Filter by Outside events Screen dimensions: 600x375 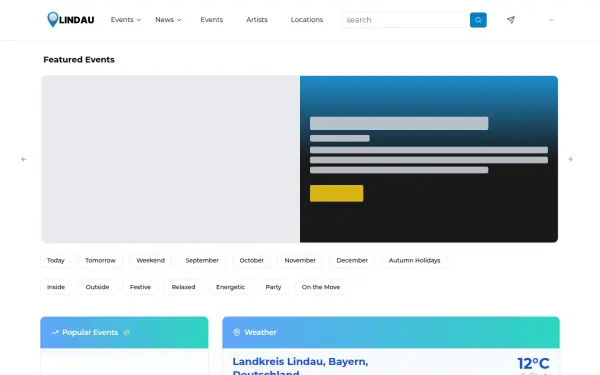point(97,287)
